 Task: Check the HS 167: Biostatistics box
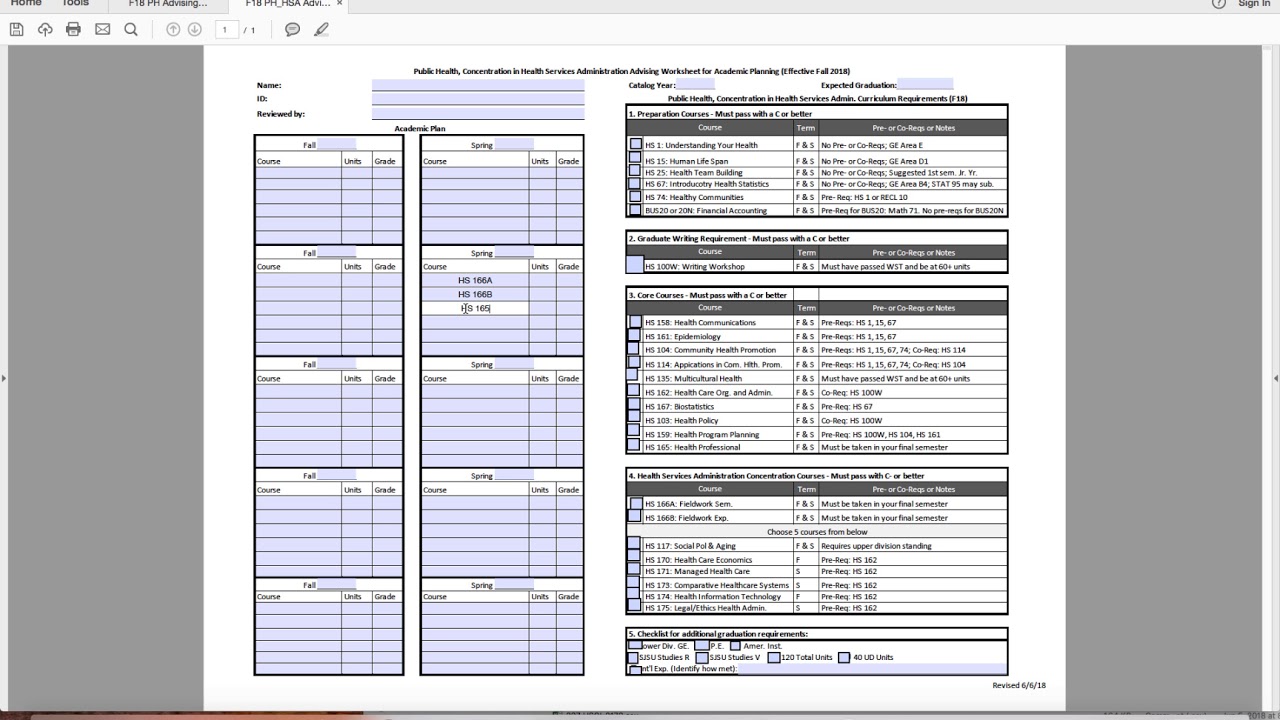click(634, 405)
